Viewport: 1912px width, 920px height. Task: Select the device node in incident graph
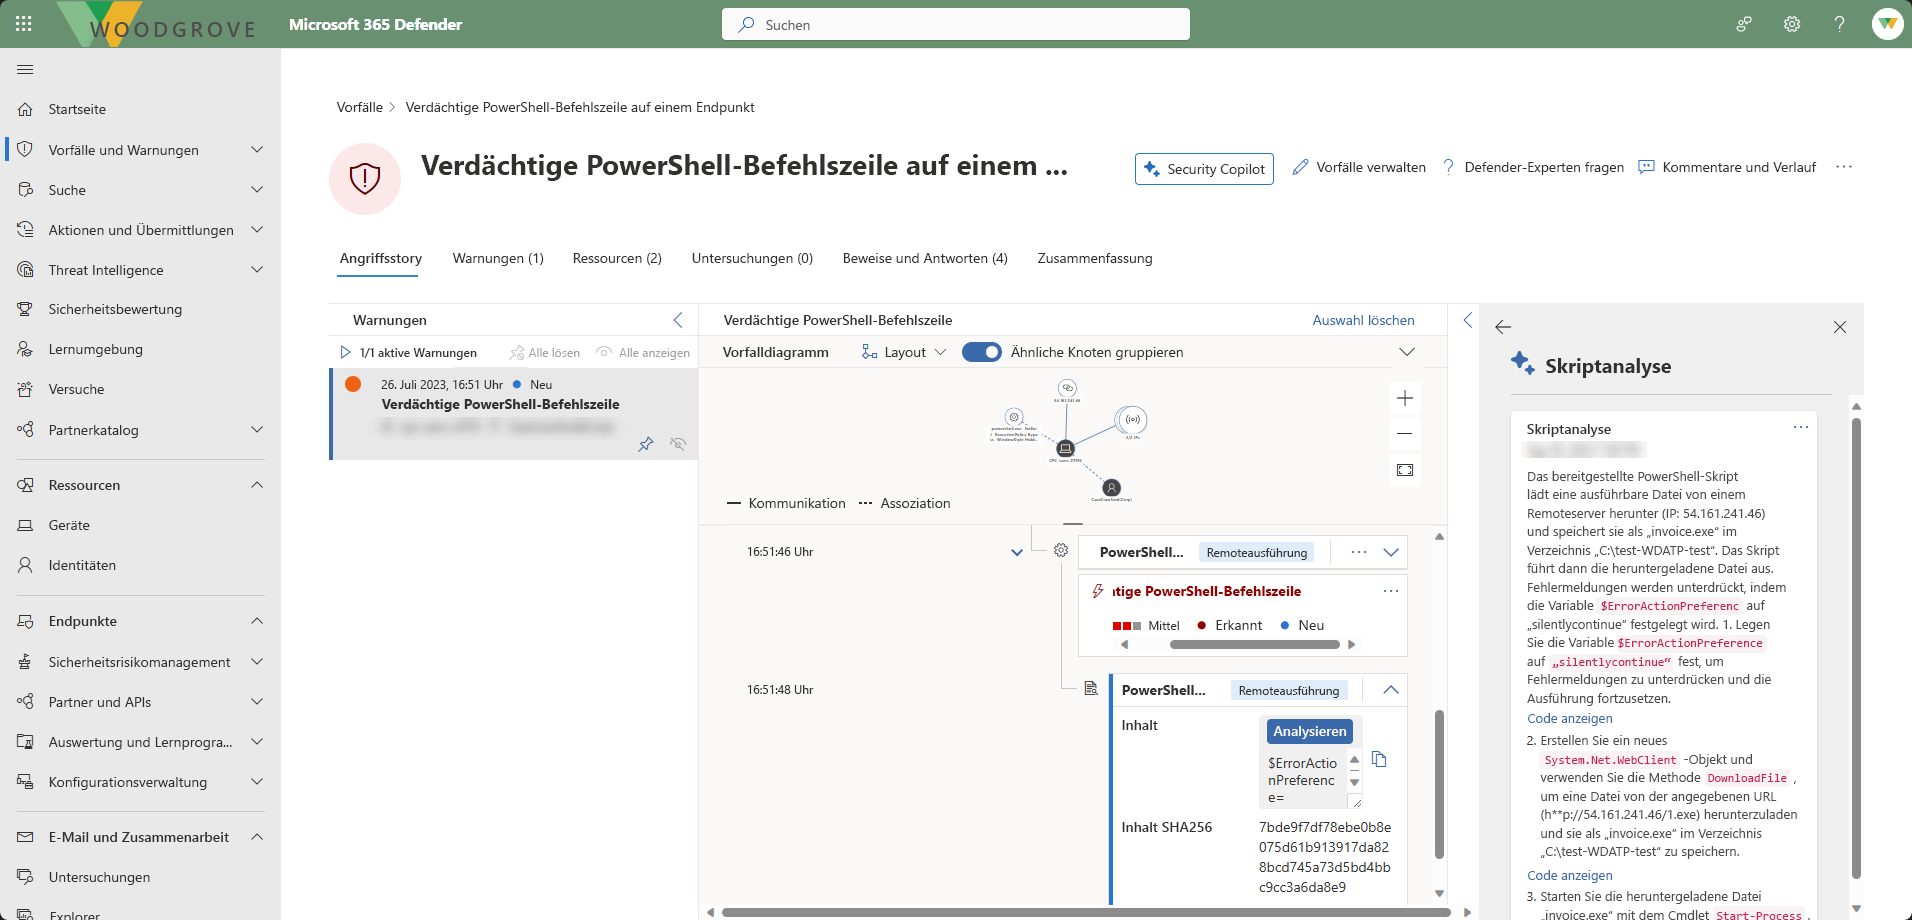tap(1066, 448)
